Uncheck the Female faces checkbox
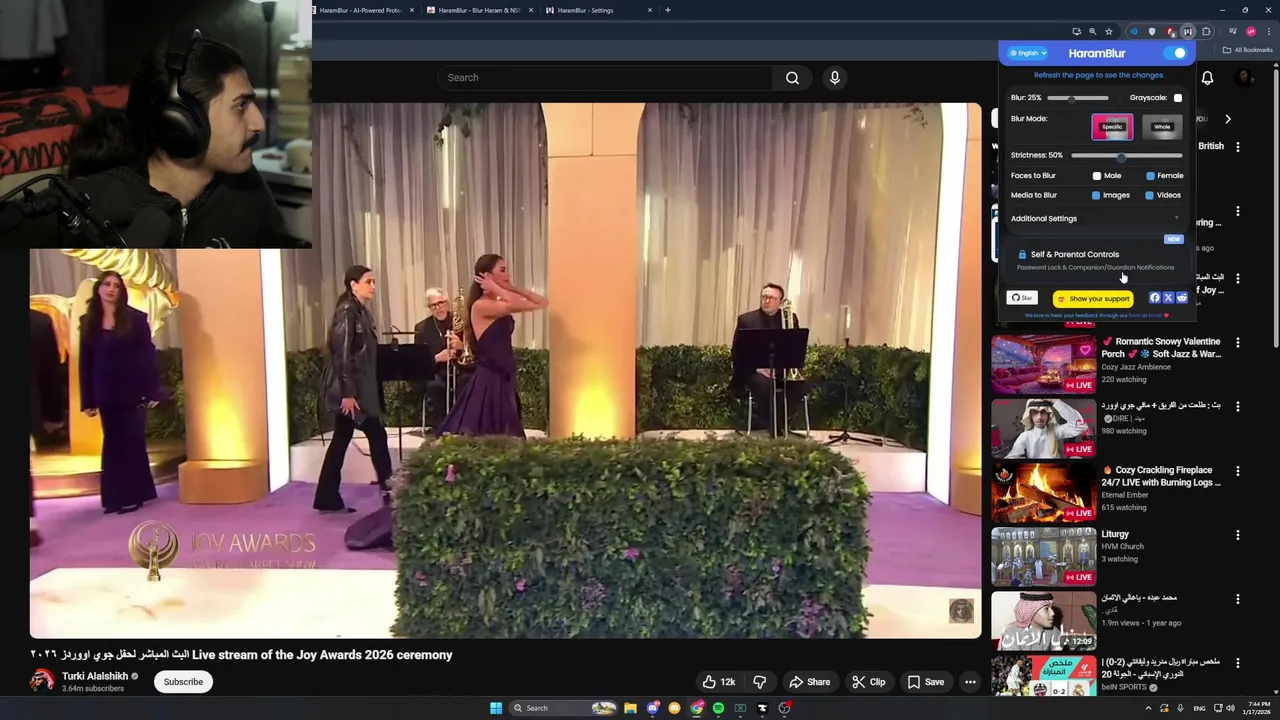 tap(1150, 176)
